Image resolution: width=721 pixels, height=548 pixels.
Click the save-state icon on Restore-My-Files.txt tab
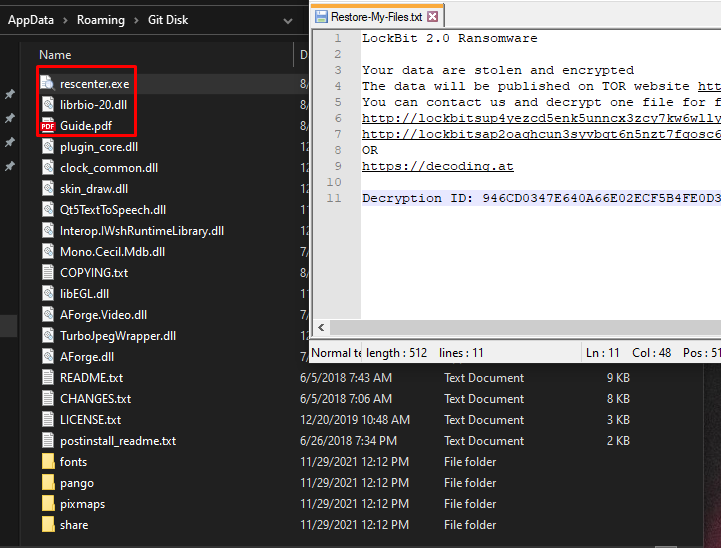(x=321, y=17)
